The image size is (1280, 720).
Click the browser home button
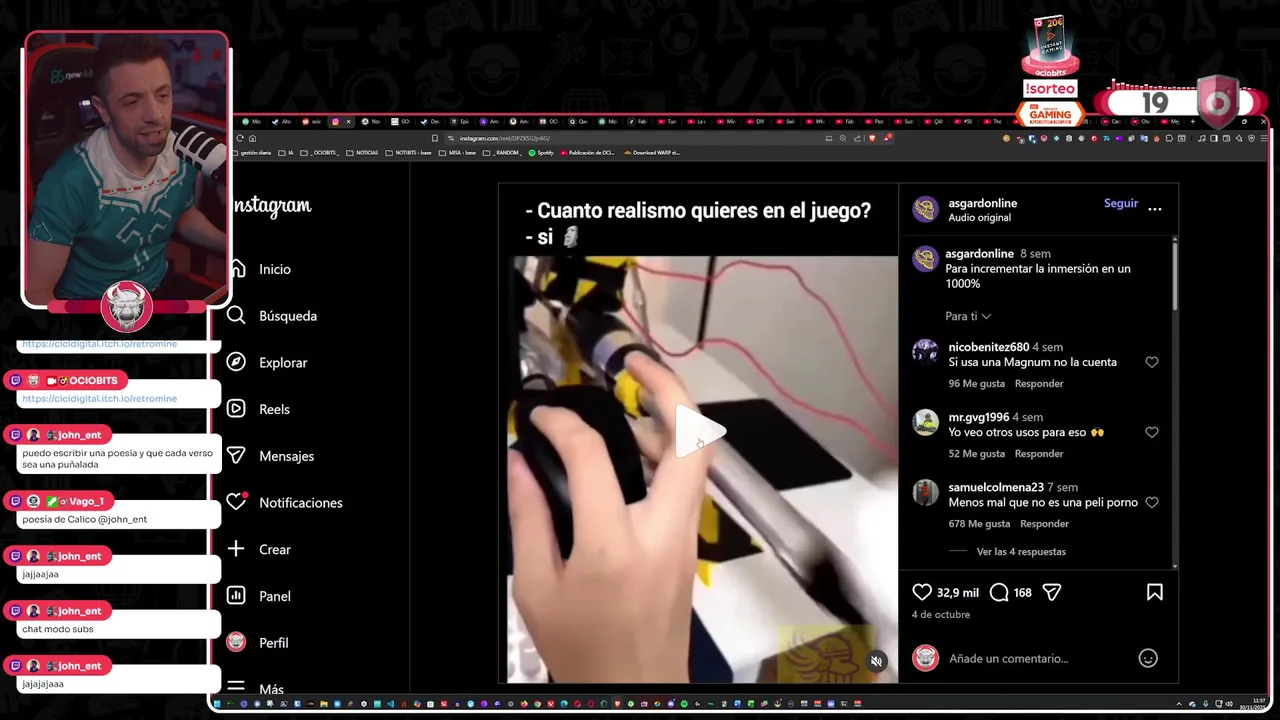click(252, 138)
